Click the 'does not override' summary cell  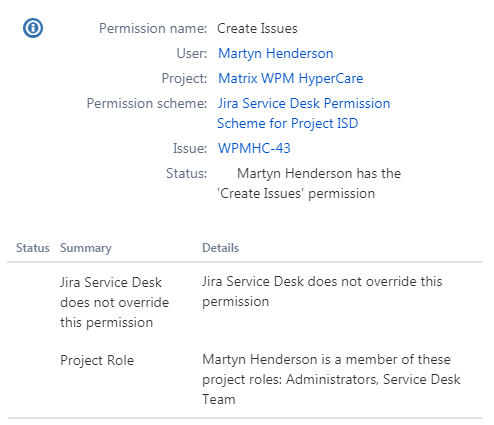pyautogui.click(x=114, y=303)
